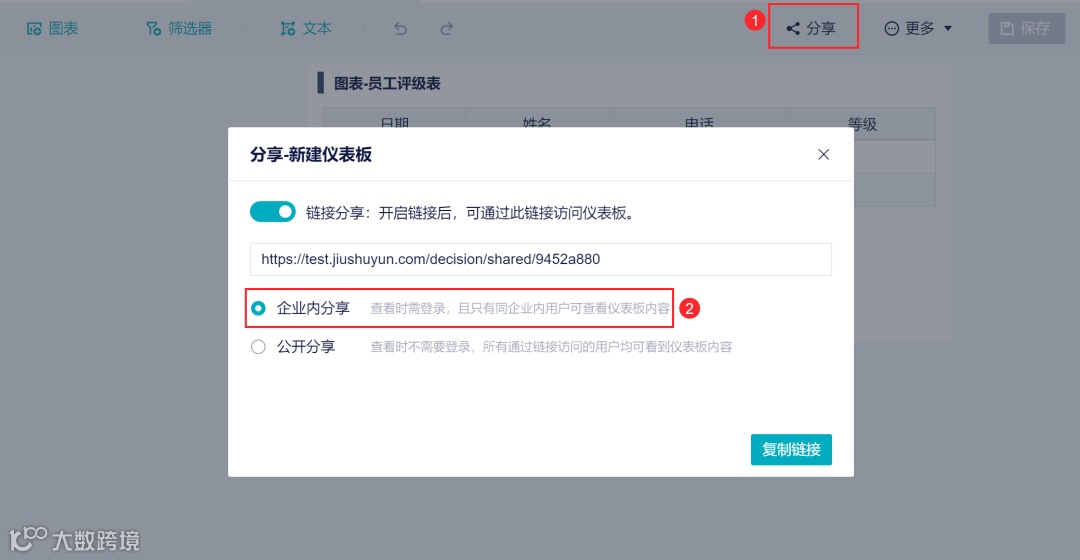1080x560 pixels.
Task: Click the 文本 text toolbar button
Action: coord(307,28)
